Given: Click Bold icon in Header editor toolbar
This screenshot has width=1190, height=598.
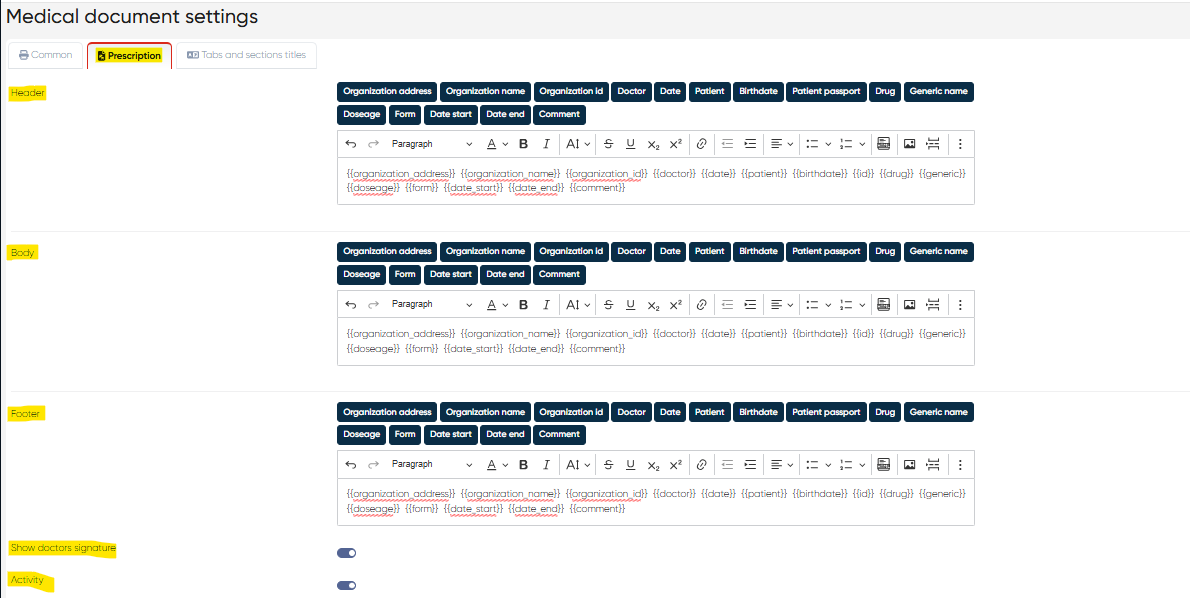Looking at the screenshot, I should tap(523, 144).
